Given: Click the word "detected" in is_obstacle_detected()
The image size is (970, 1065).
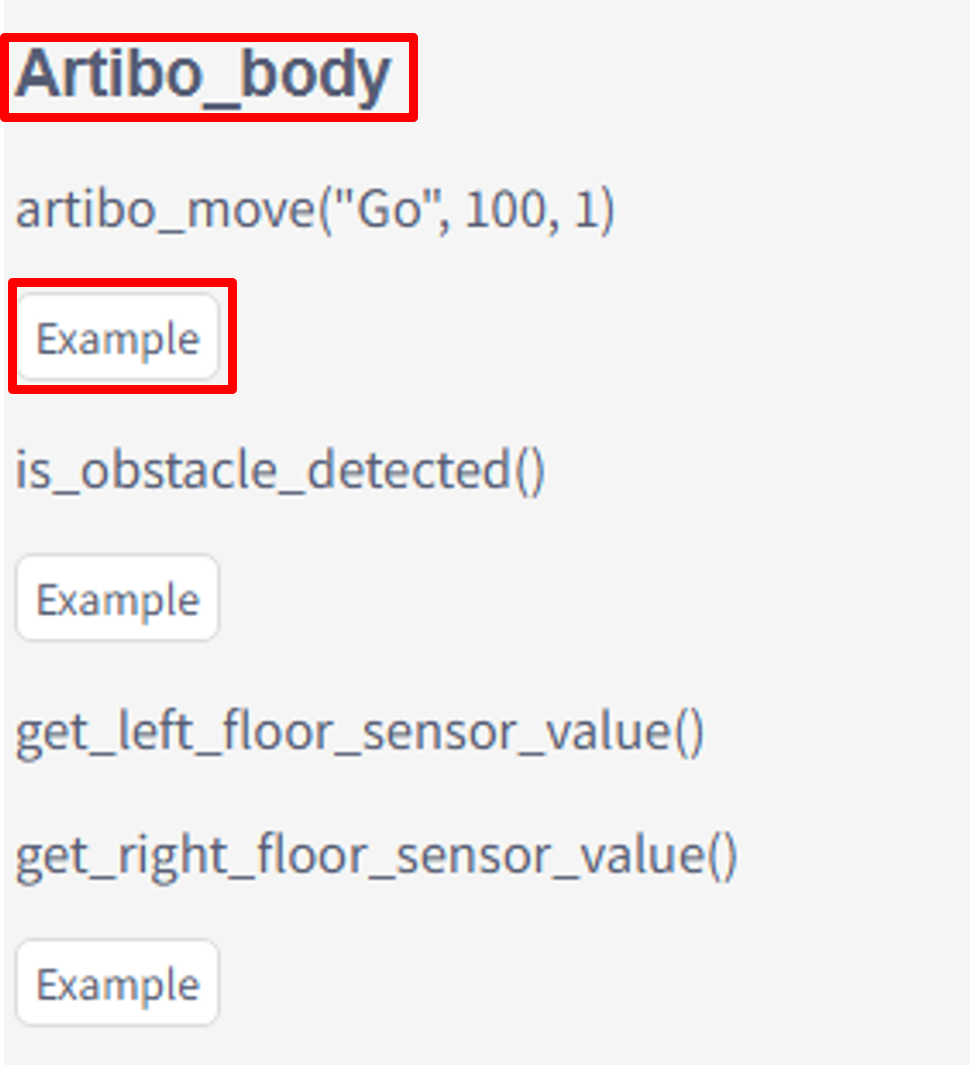Looking at the screenshot, I should 409,469.
